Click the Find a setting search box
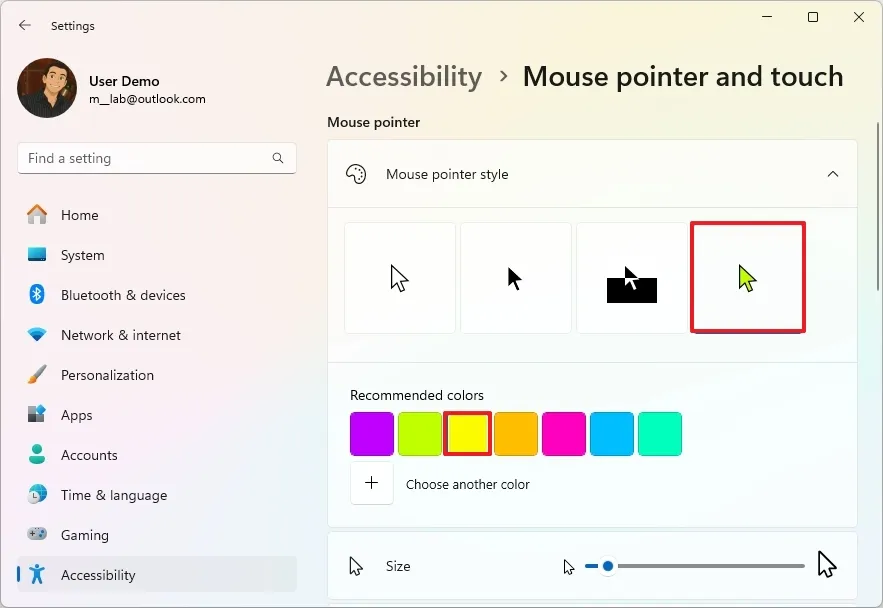This screenshot has height=608, width=883. [145, 158]
